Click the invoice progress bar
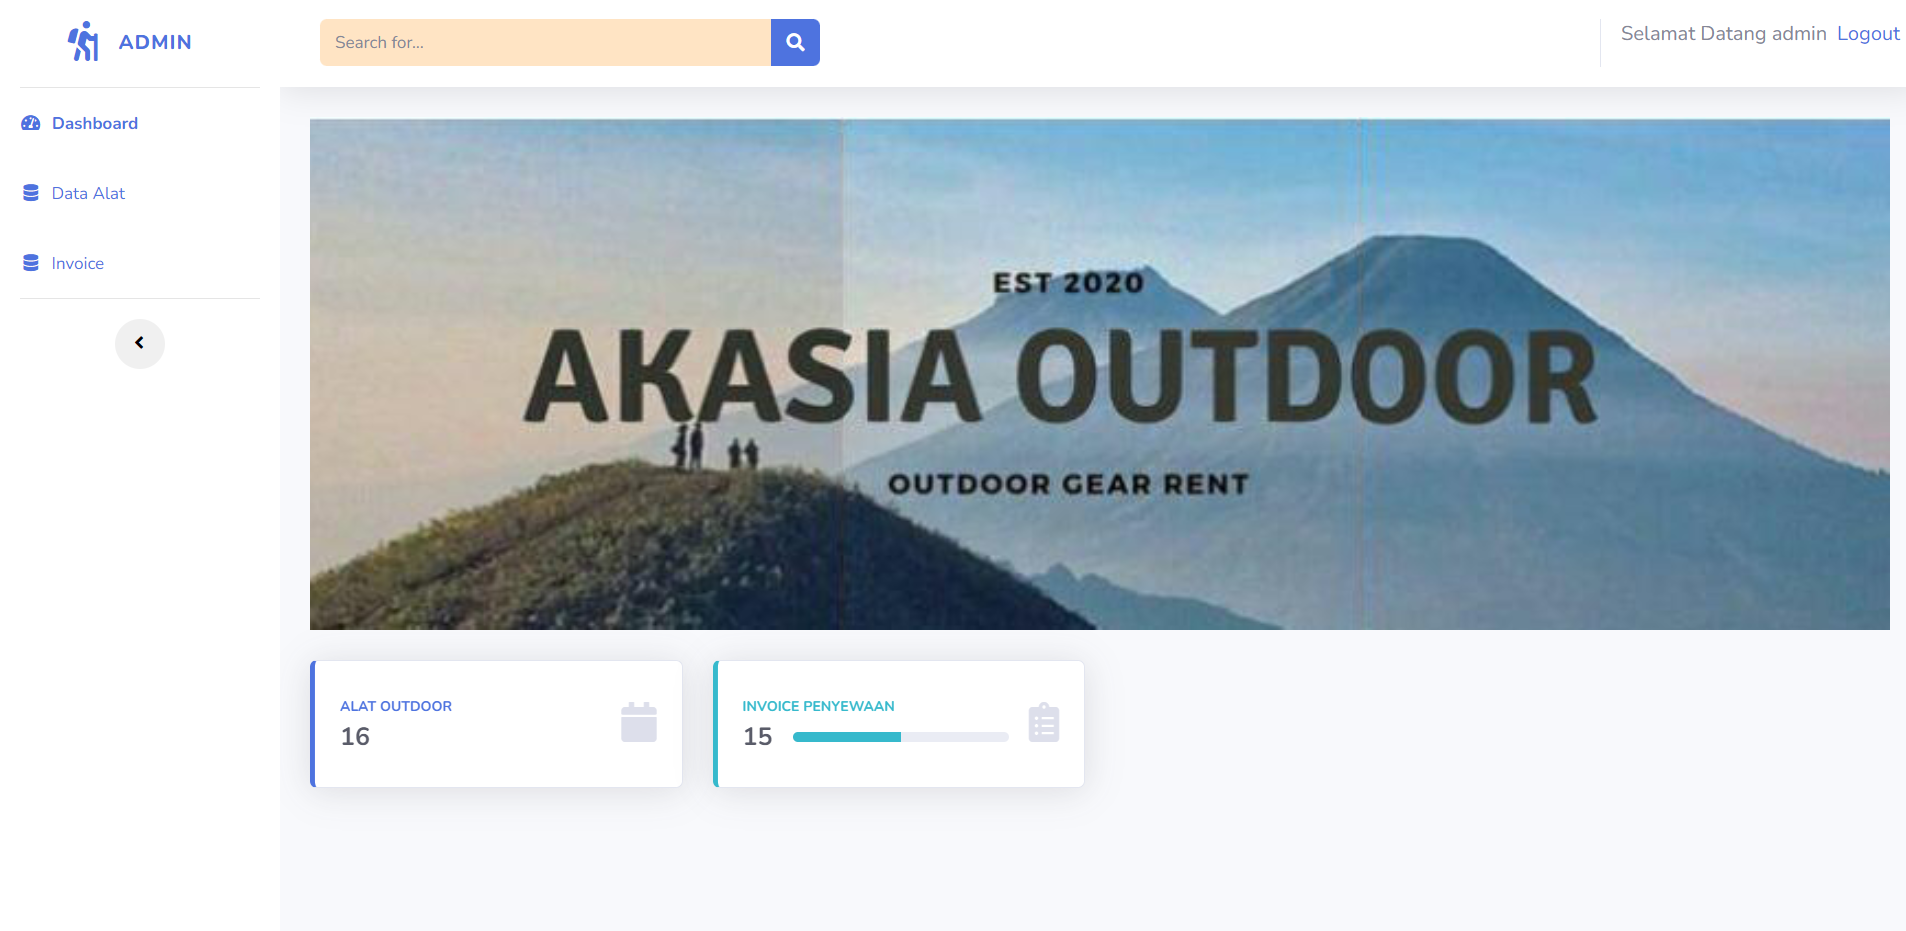This screenshot has height=931, width=1906. (900, 737)
